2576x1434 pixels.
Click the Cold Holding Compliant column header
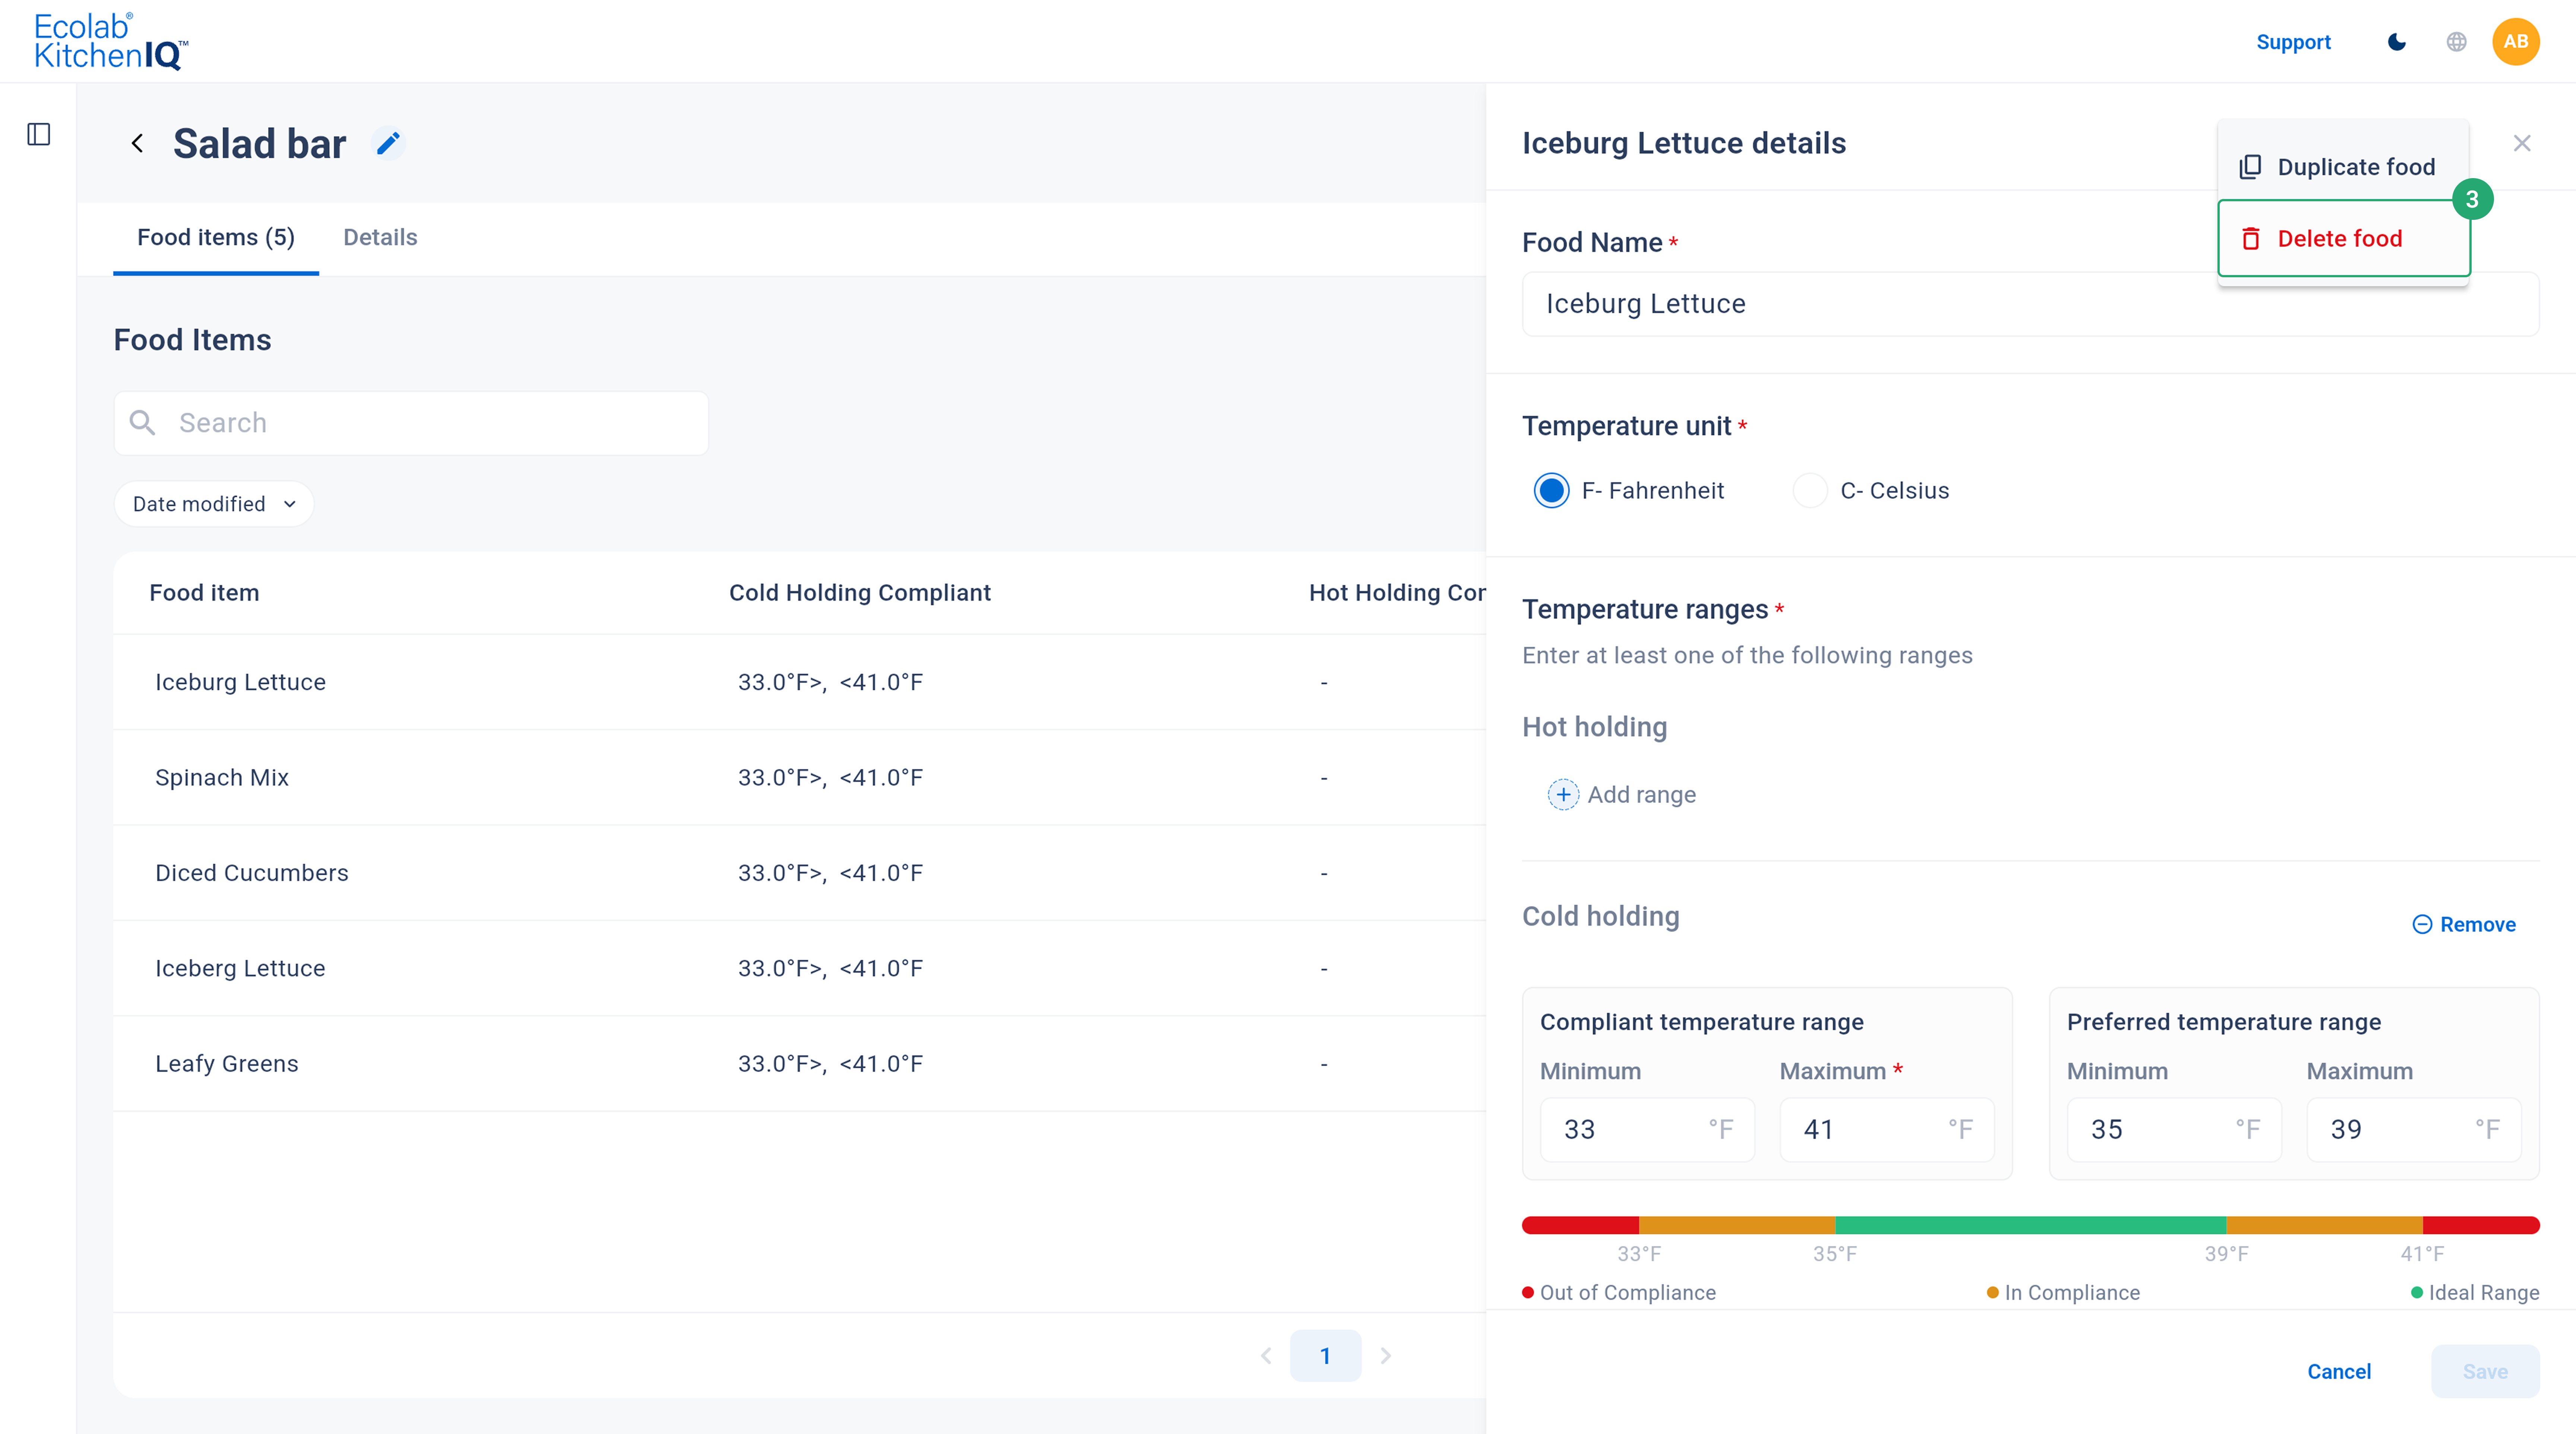pos(860,593)
